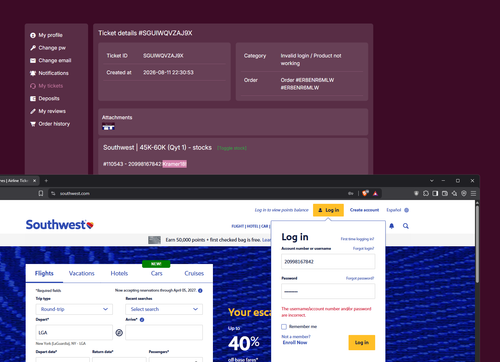500x362 pixels.
Task: Click Log in to view points balance
Action: pyautogui.click(x=282, y=210)
